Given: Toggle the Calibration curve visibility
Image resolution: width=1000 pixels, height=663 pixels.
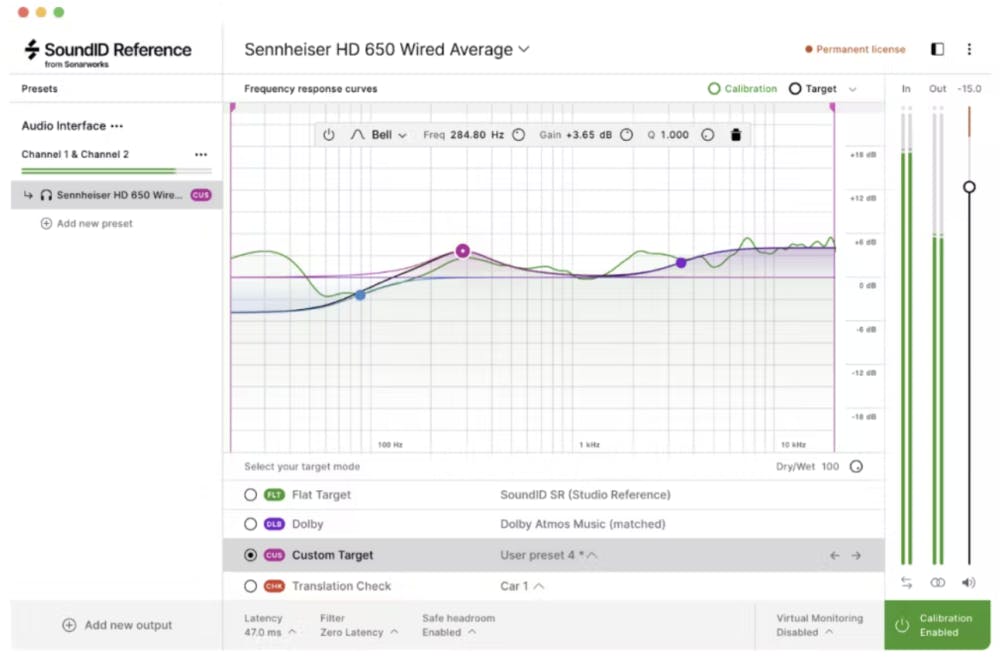Looking at the screenshot, I should click(742, 89).
